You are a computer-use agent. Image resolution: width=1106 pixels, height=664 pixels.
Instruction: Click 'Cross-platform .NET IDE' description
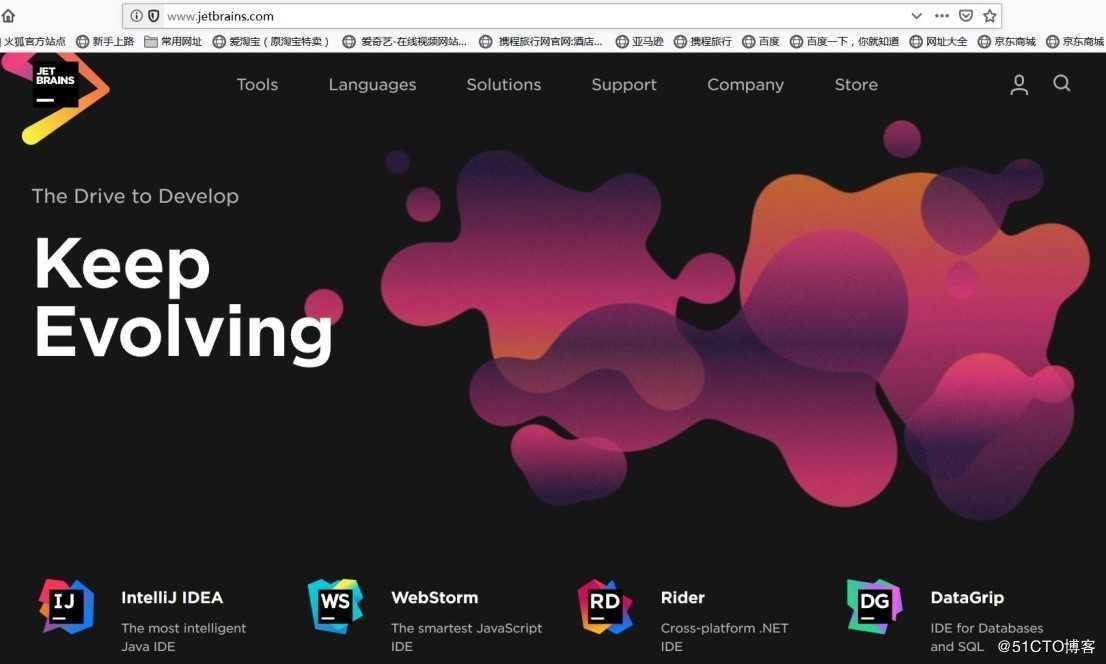pos(724,637)
